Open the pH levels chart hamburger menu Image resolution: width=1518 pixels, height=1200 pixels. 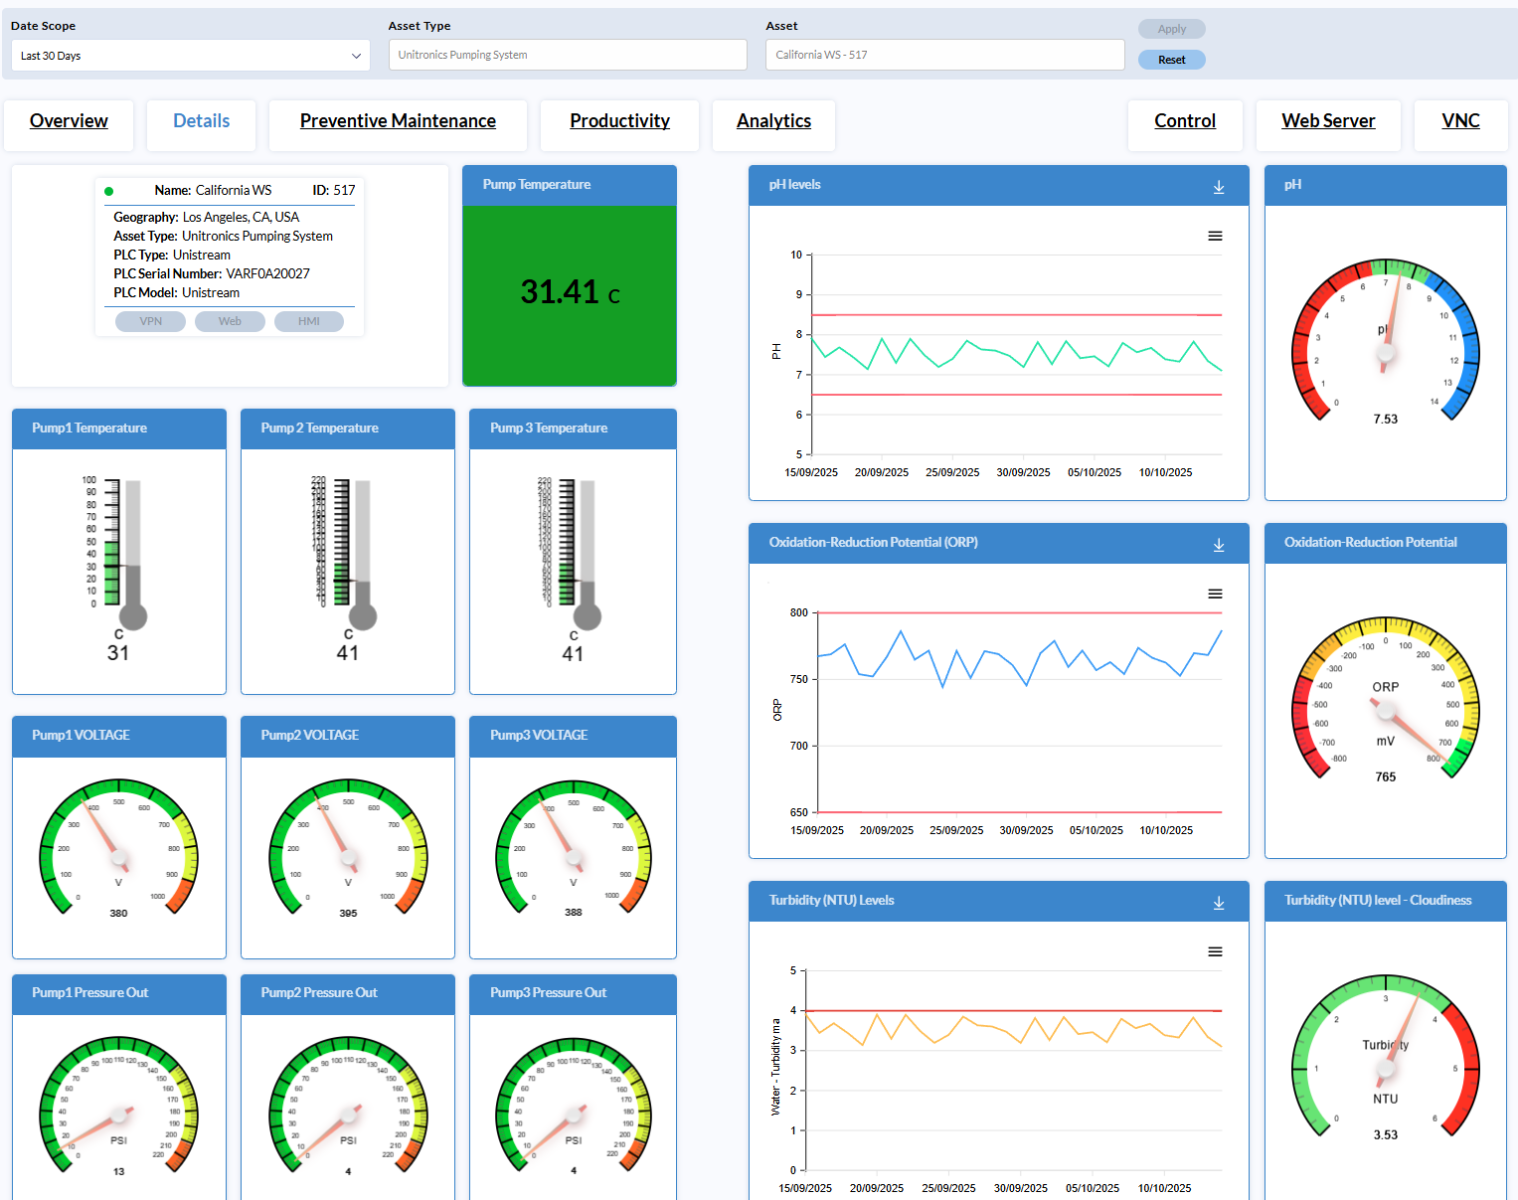click(x=1214, y=236)
